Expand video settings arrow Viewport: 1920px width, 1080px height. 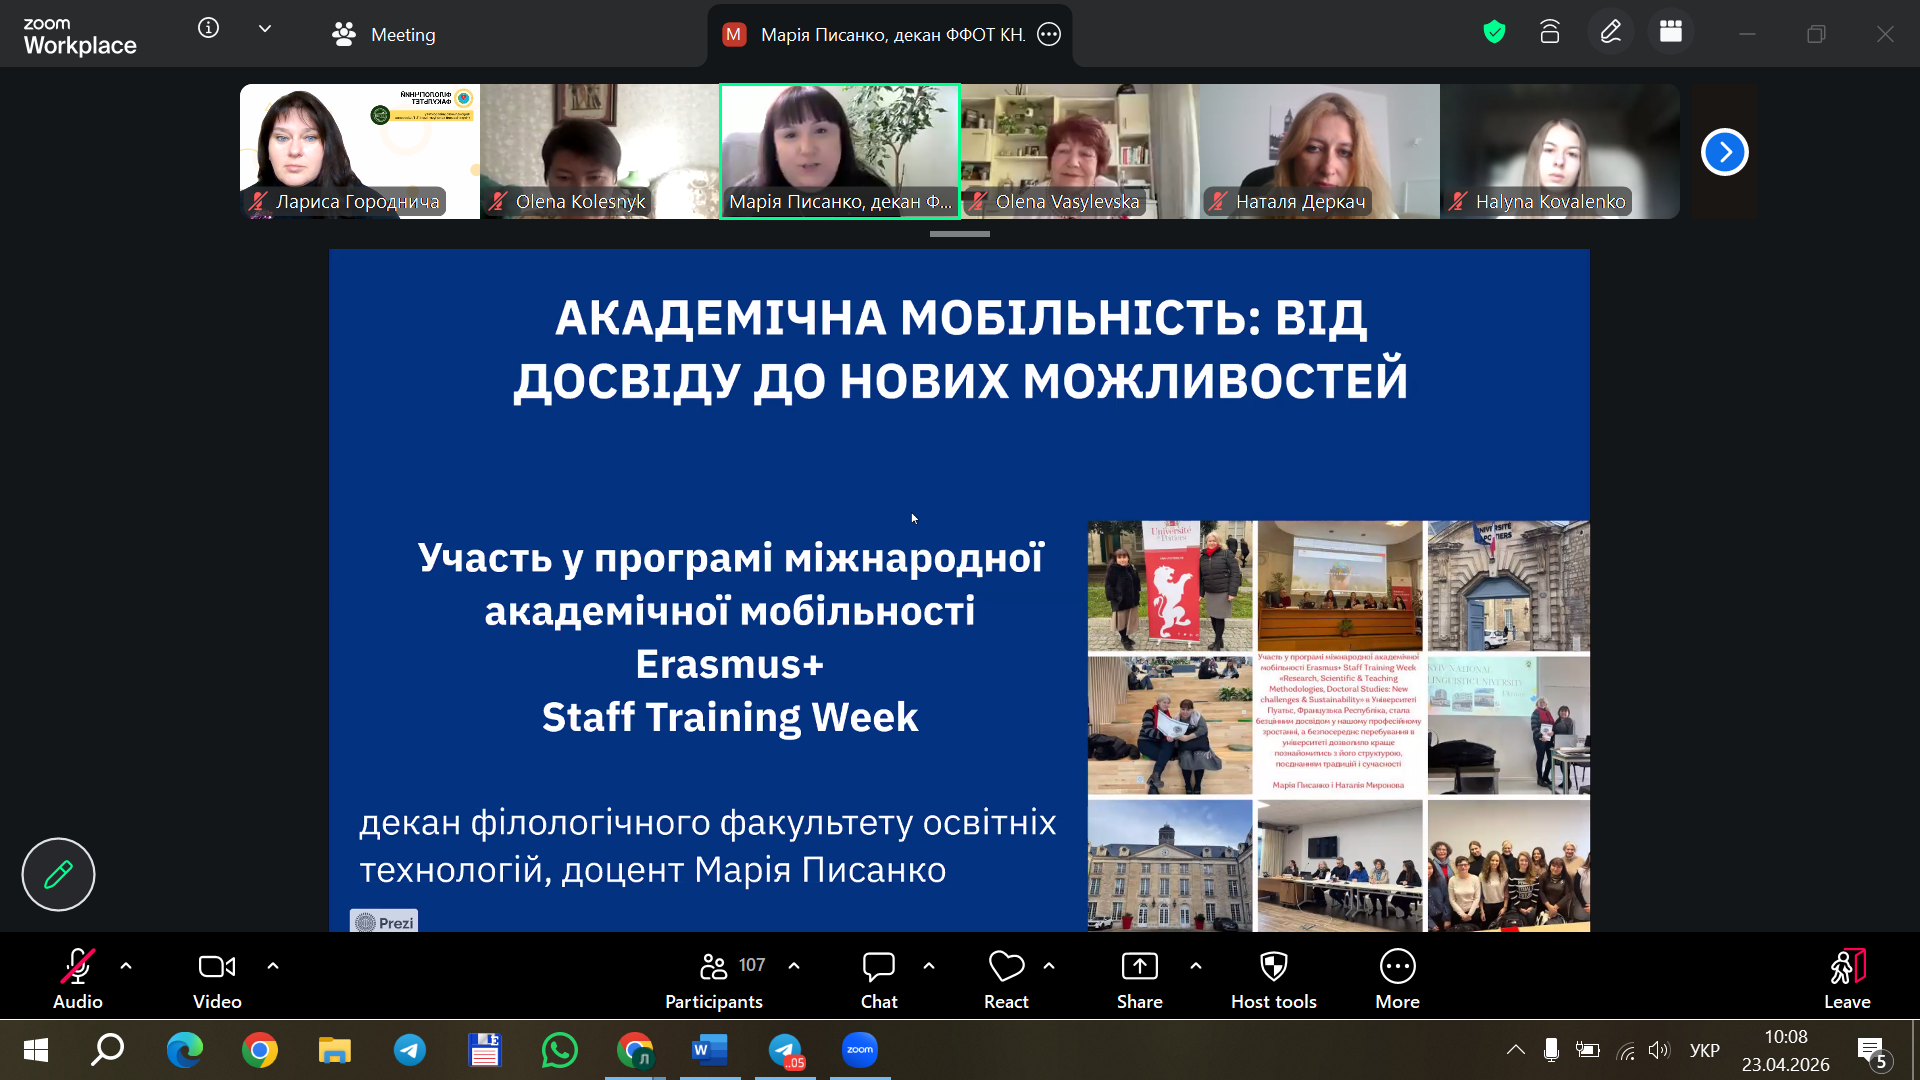(273, 966)
